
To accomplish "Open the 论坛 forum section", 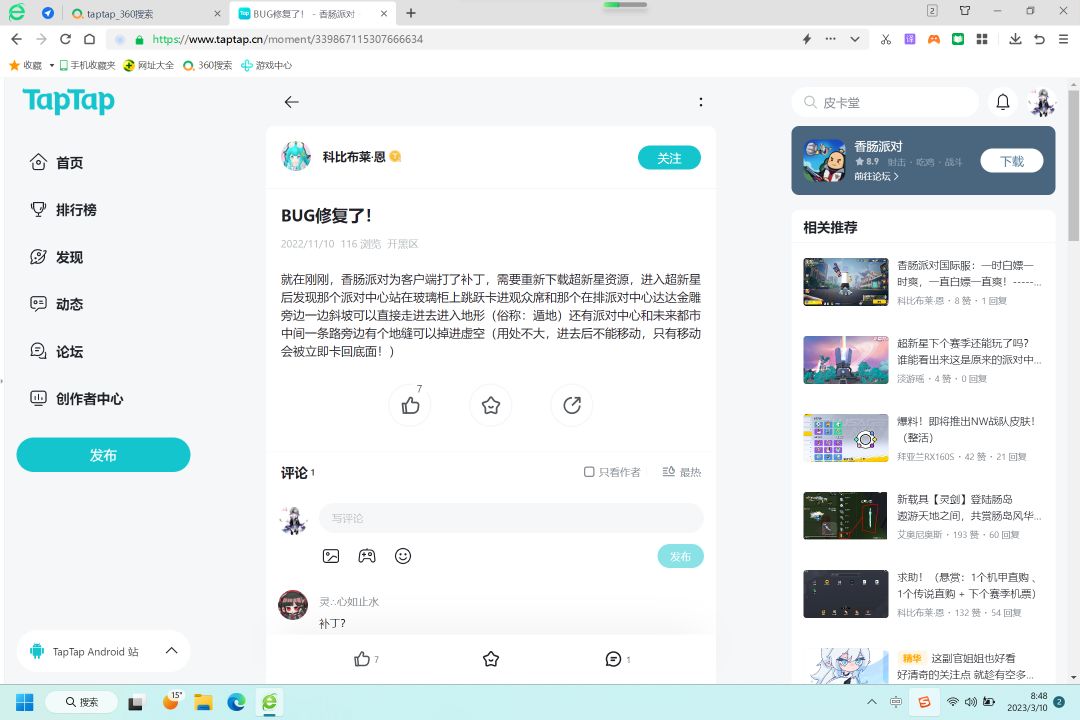I will coord(56,351).
